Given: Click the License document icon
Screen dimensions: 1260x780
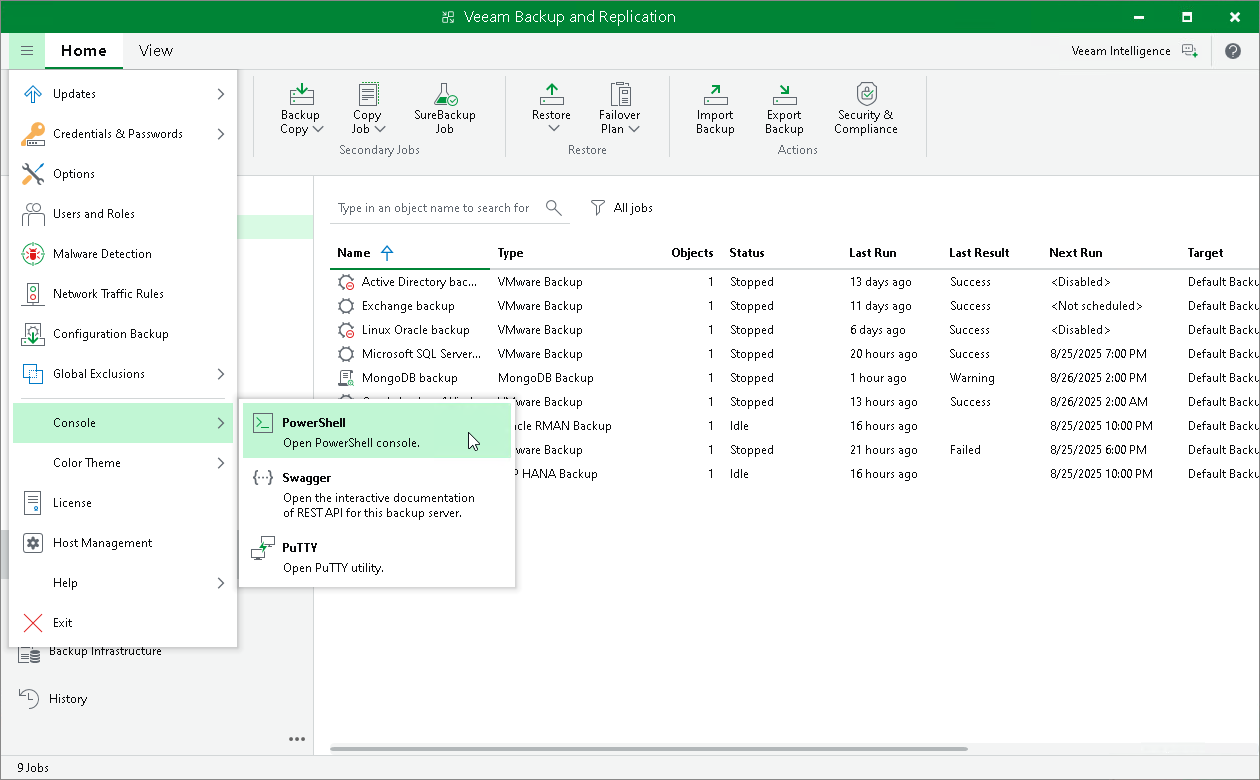Looking at the screenshot, I should [x=33, y=503].
